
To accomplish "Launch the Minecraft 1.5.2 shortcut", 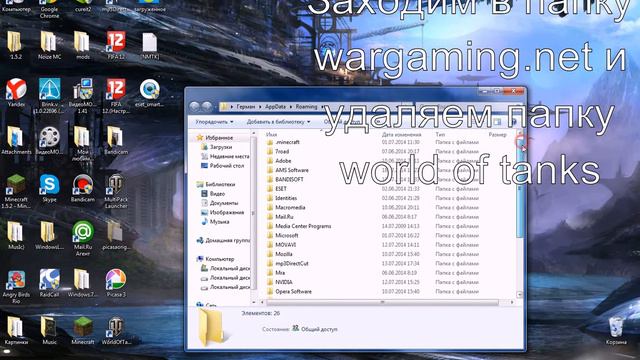I will (x=16, y=191).
